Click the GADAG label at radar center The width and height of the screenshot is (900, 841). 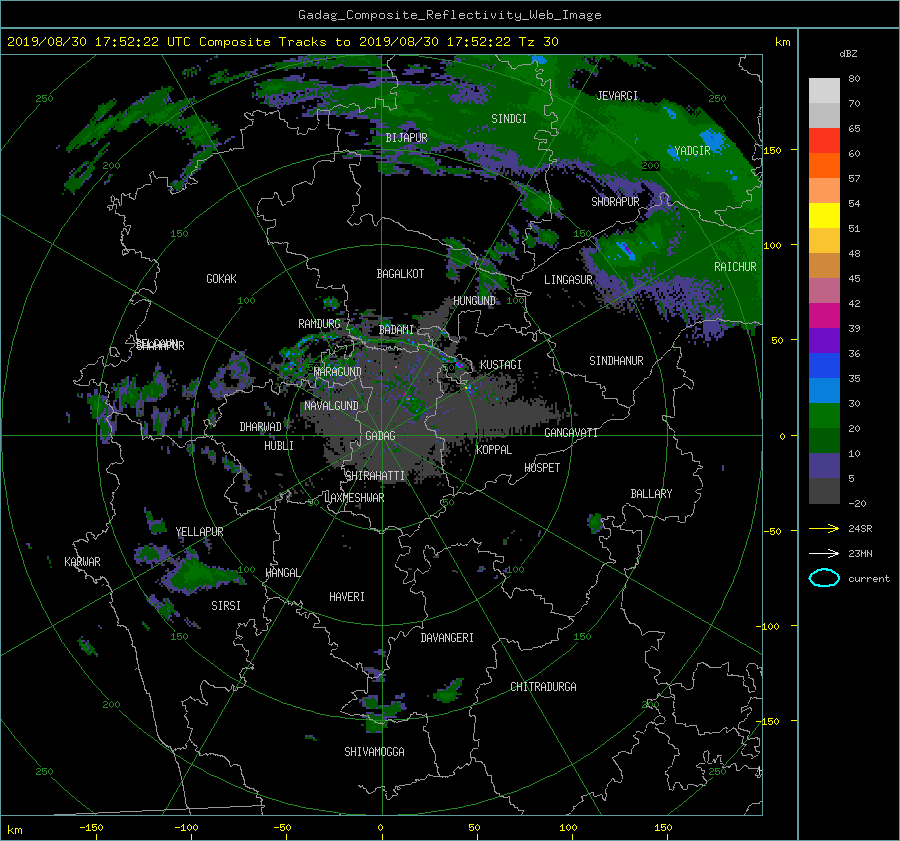tap(381, 436)
